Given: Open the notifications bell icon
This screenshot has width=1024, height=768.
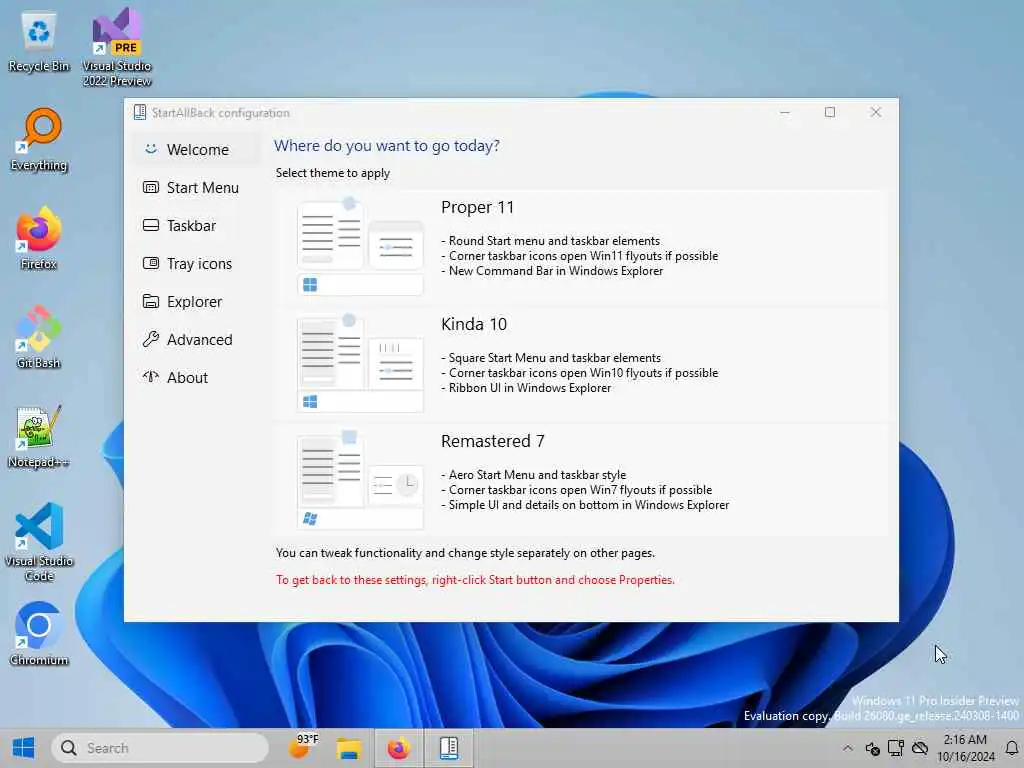Looking at the screenshot, I should (1012, 748).
